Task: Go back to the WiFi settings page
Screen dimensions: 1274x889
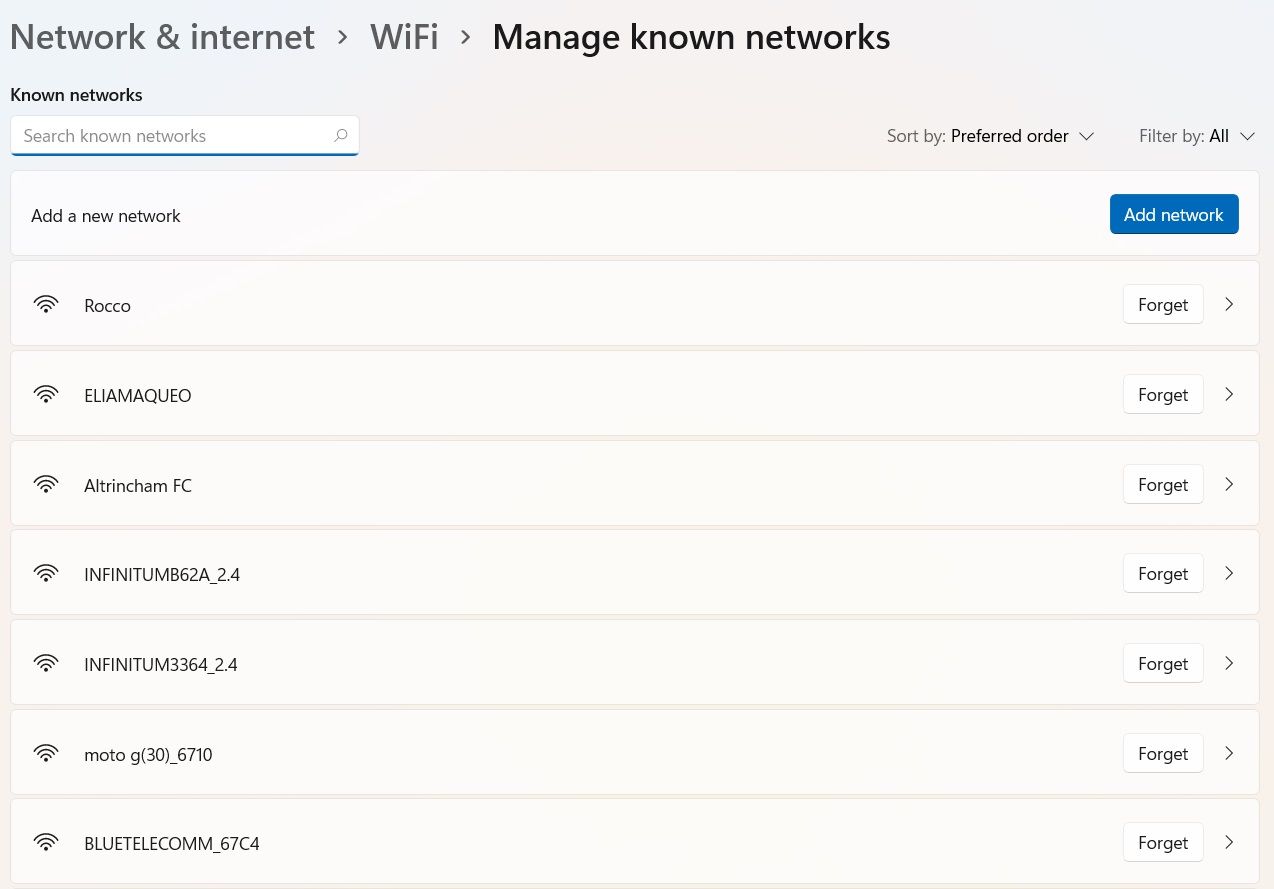Action: [x=404, y=36]
